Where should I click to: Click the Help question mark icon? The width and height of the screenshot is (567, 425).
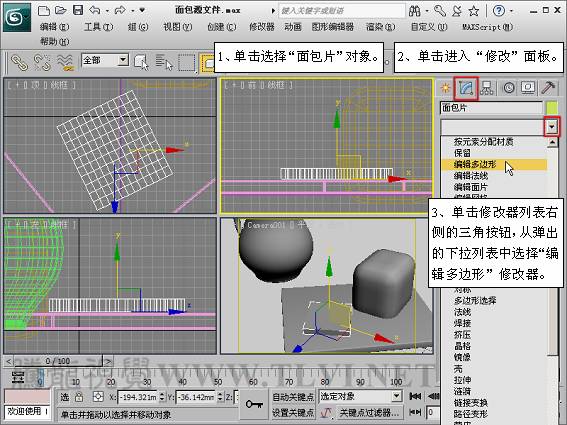click(499, 10)
